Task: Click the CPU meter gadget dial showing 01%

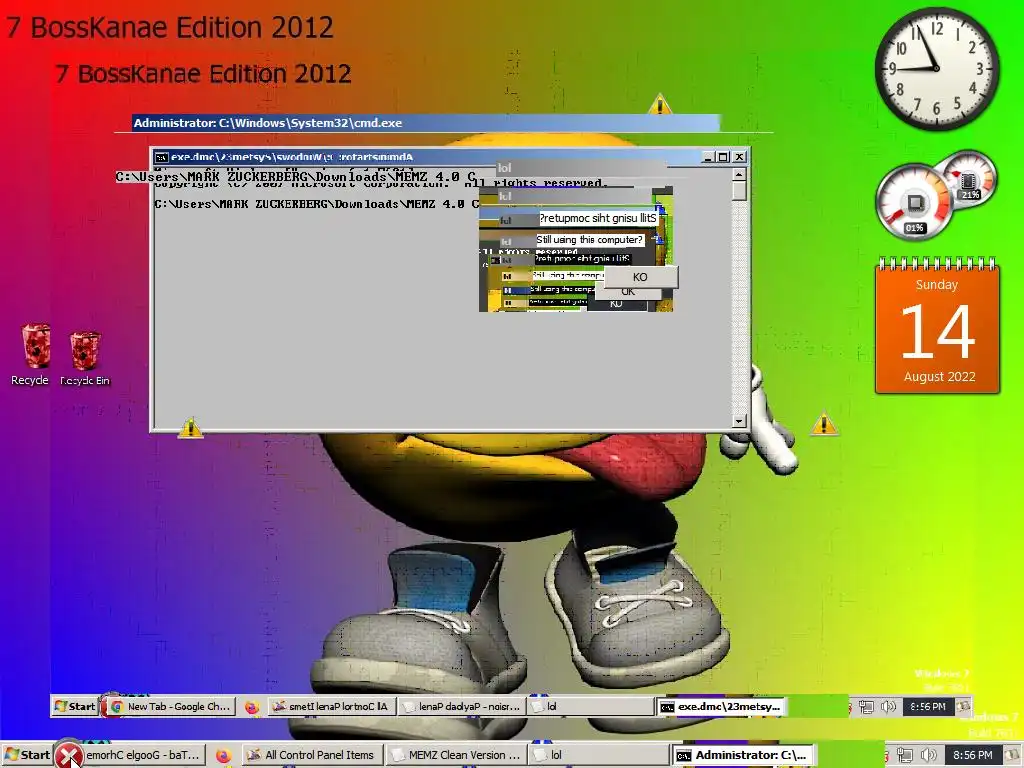Action: click(914, 202)
